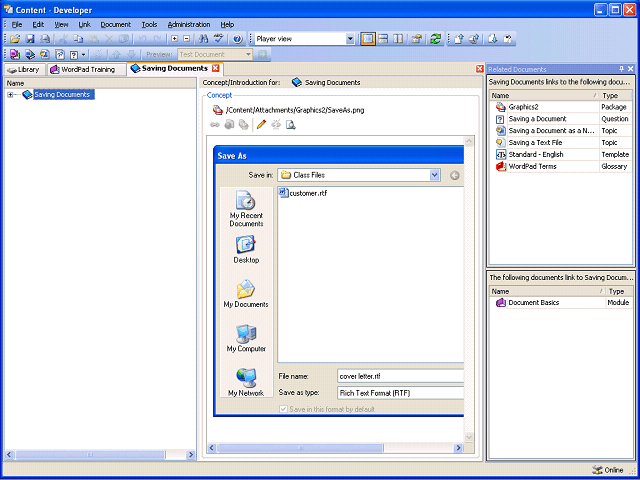Click the horizontal scrollbar thumb in Concept pane
Viewport: 640px width, 480px height.
click(x=300, y=448)
